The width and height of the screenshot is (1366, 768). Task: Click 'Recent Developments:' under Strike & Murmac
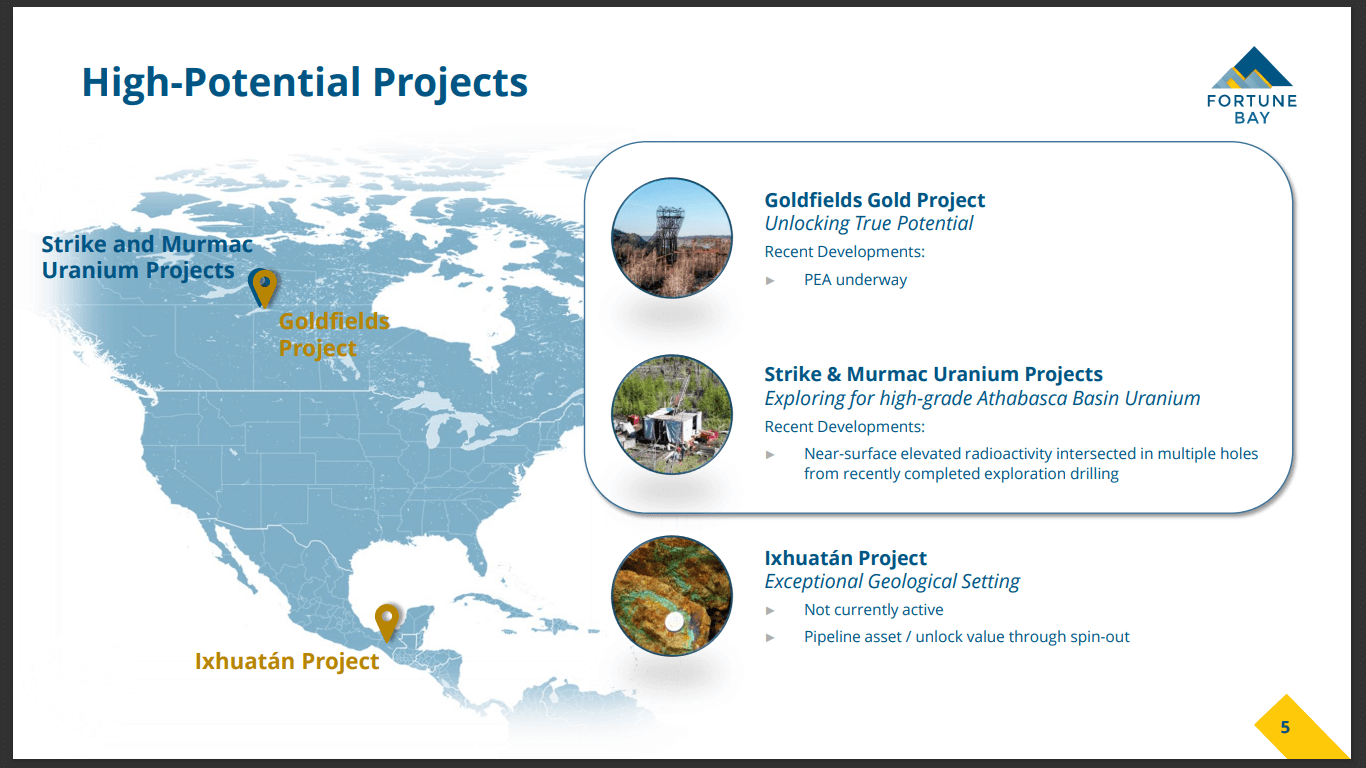pyautogui.click(x=845, y=427)
